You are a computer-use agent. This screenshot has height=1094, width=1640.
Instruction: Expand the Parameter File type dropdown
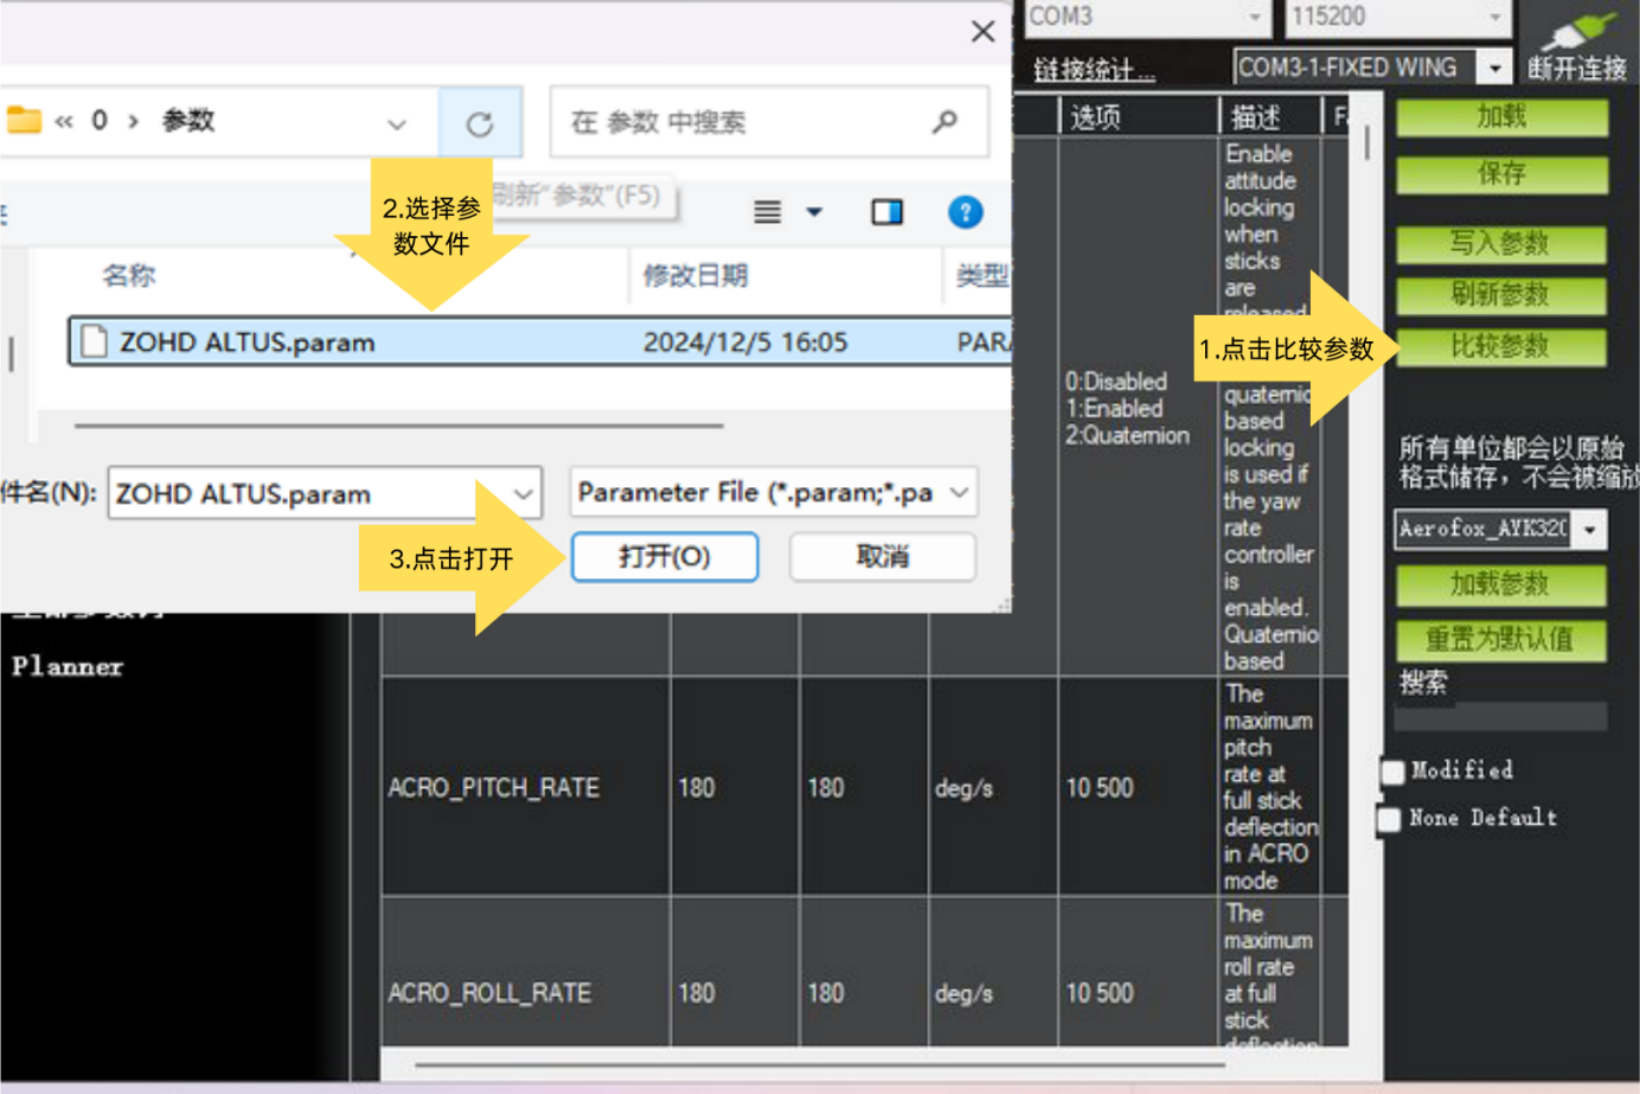tap(959, 493)
